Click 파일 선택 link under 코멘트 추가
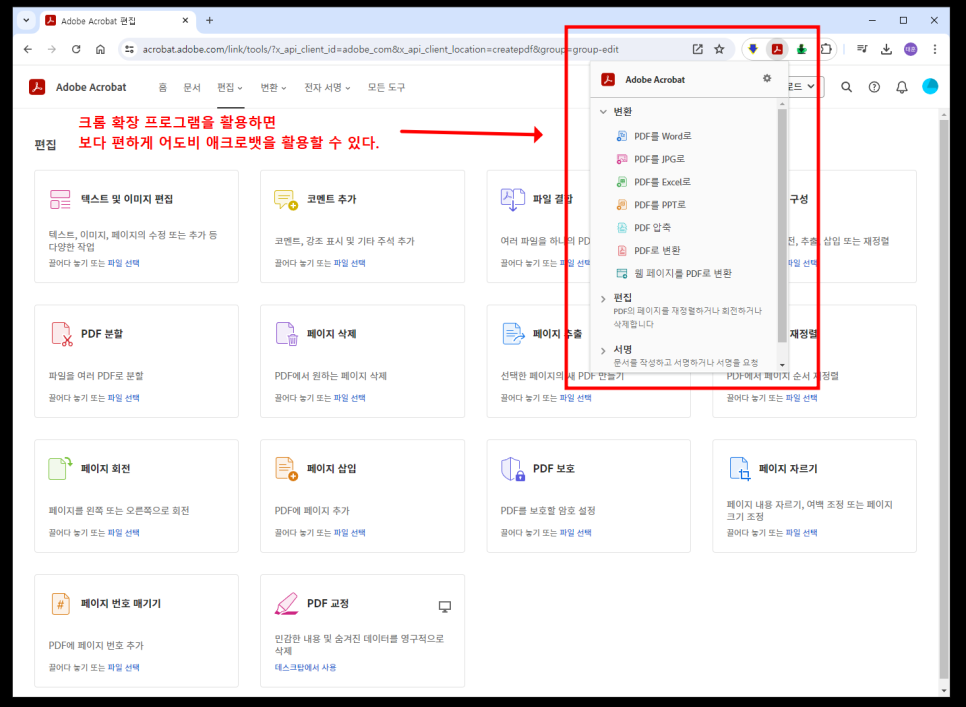 click(349, 263)
